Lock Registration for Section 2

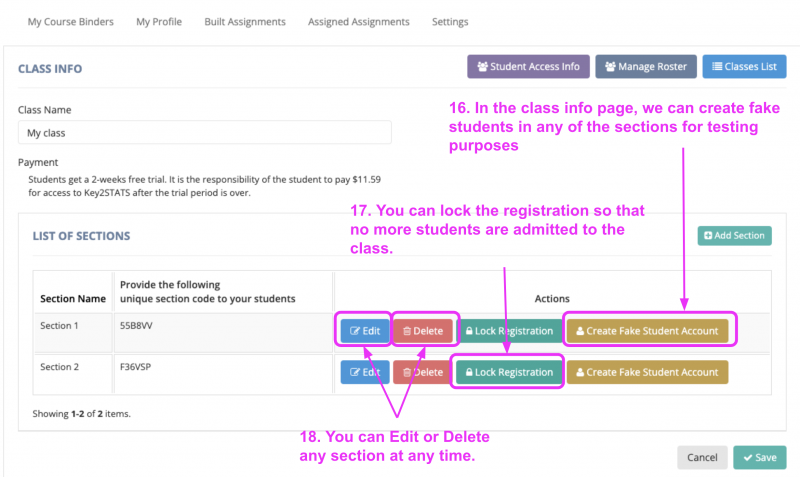[x=509, y=372]
